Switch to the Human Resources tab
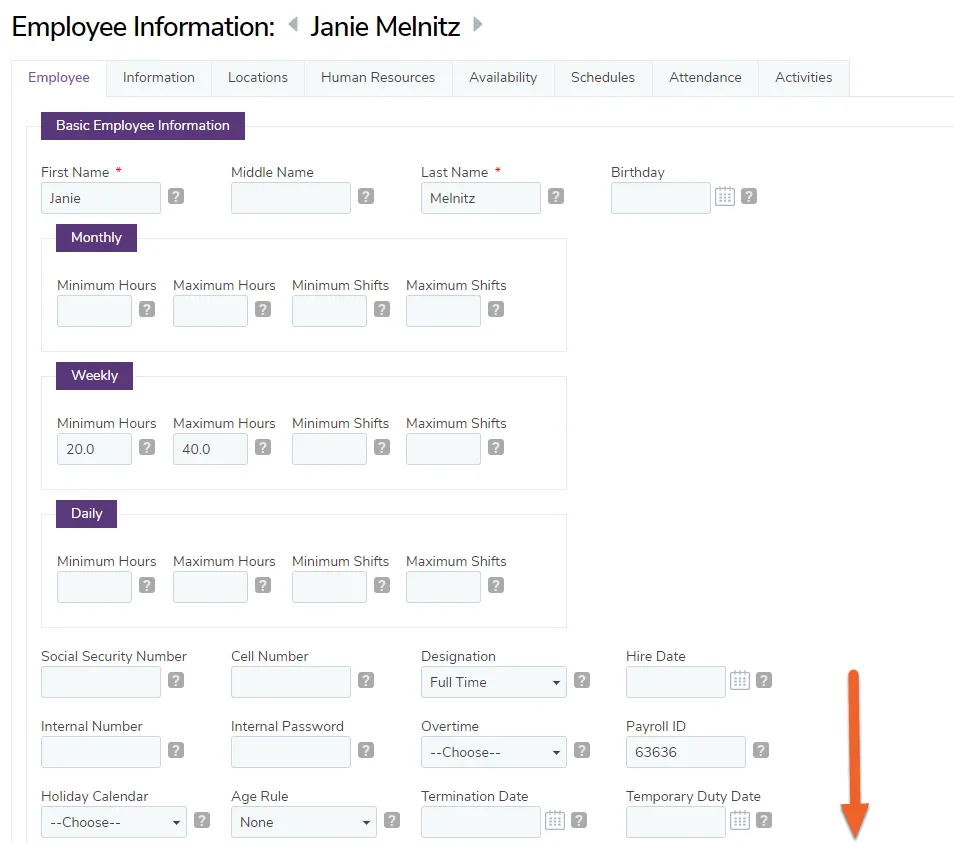 tap(378, 78)
